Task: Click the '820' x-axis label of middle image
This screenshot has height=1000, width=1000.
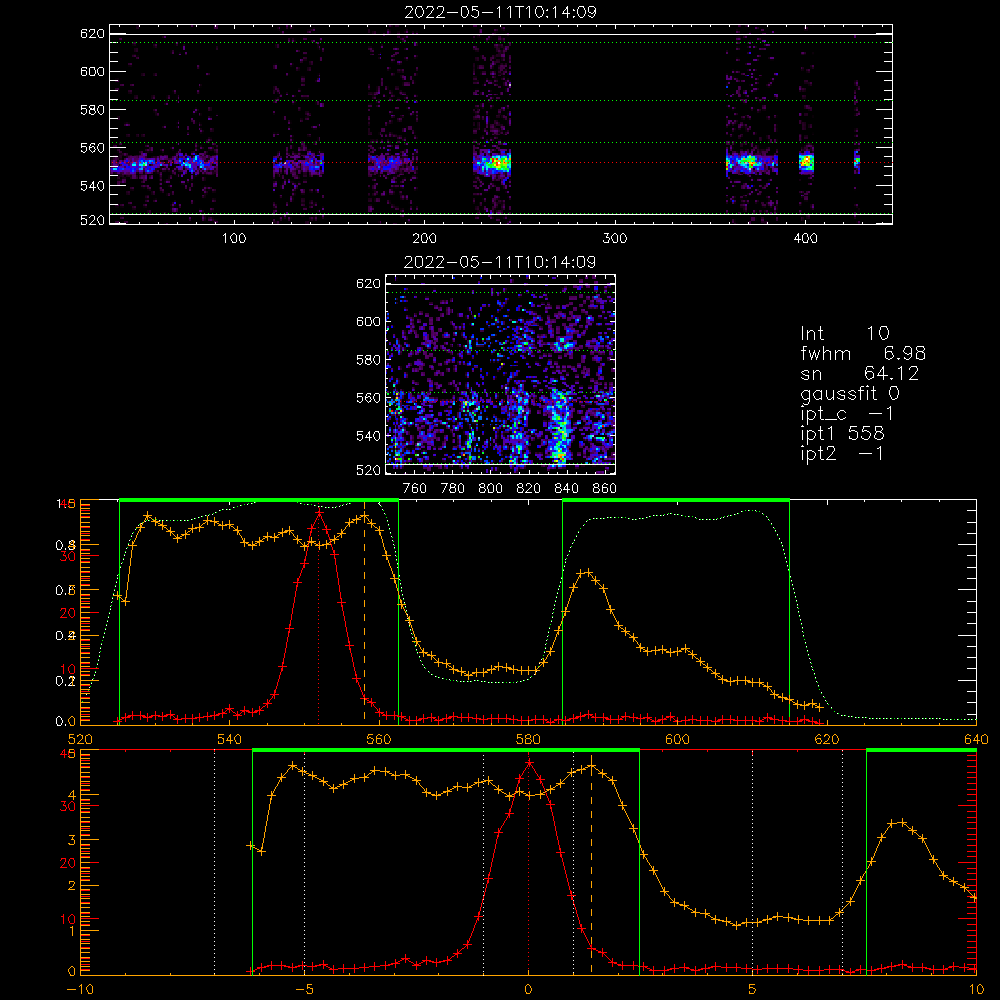Action: point(529,489)
